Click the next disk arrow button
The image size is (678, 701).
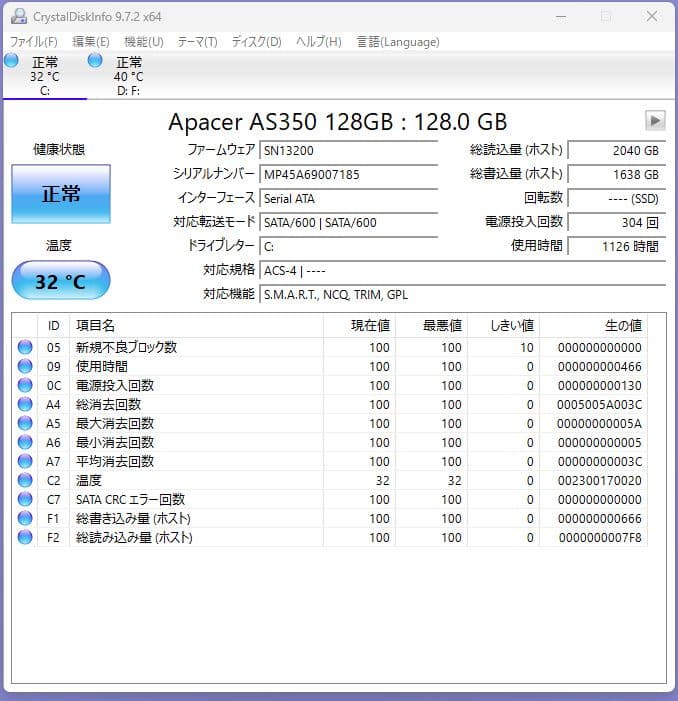655,120
